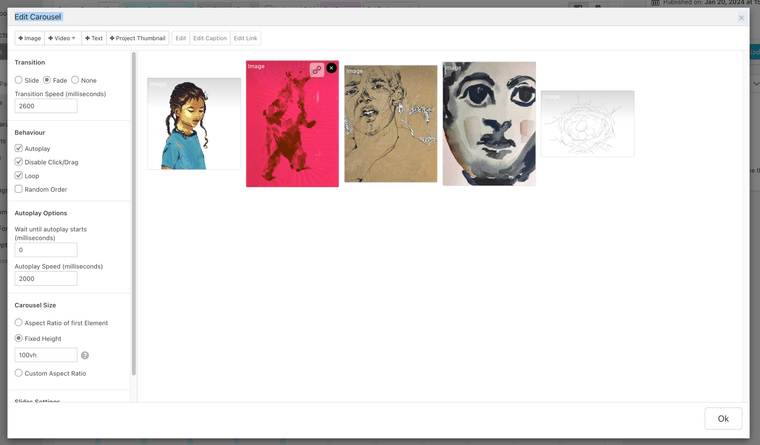The width and height of the screenshot is (760, 445).
Task: Select Aspect Ratio of first Element
Action: [19, 323]
